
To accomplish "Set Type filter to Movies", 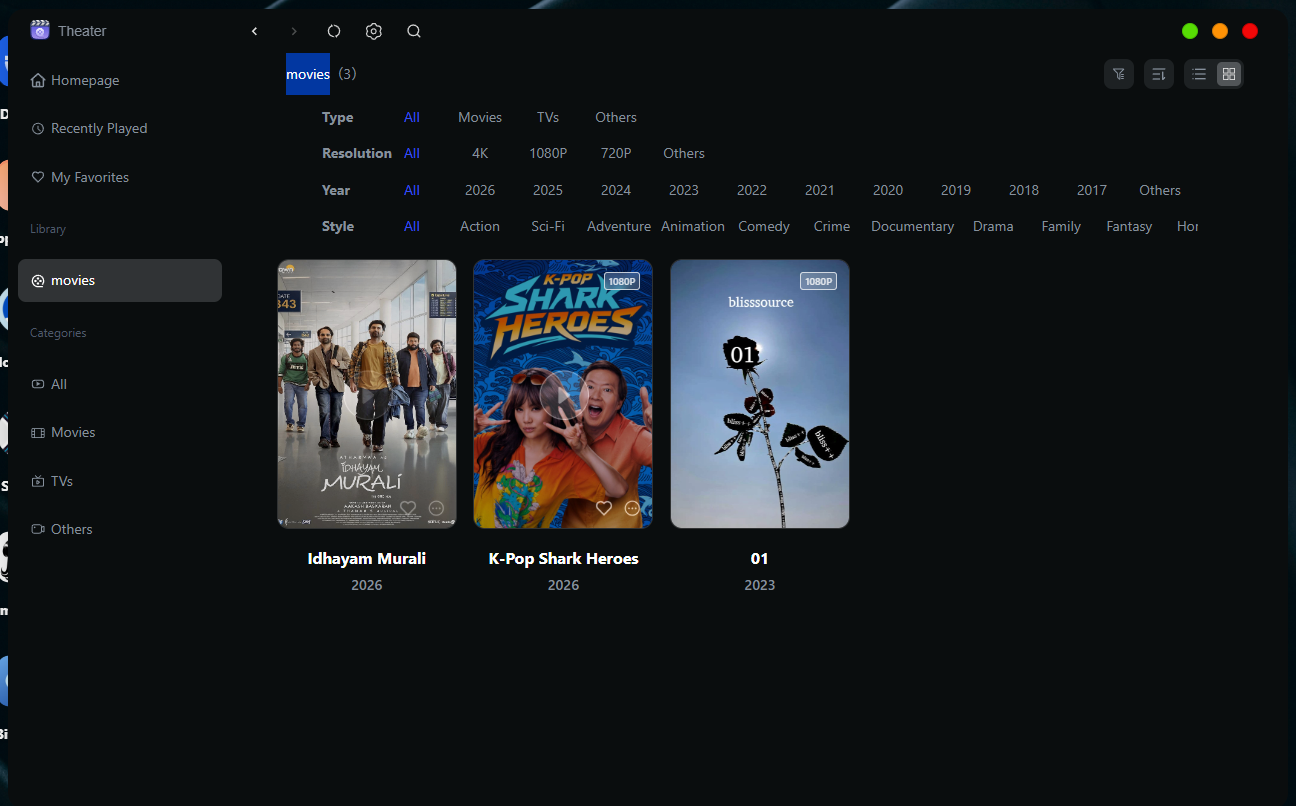I will click(480, 117).
